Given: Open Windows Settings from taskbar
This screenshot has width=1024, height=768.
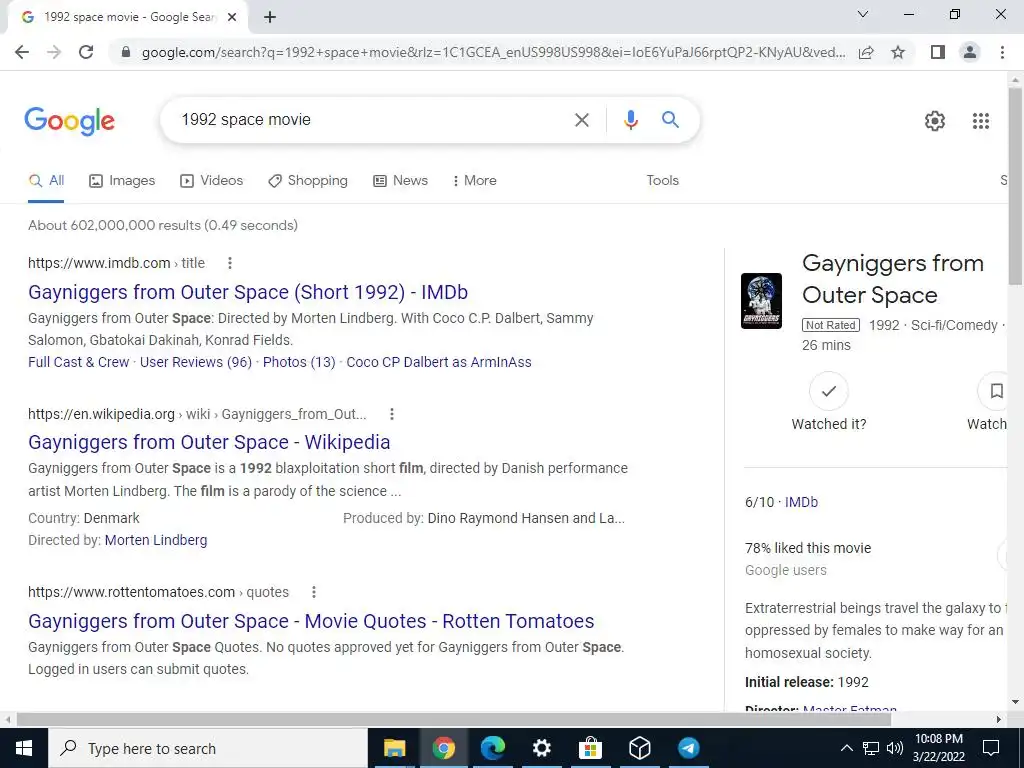Looking at the screenshot, I should tap(541, 748).
